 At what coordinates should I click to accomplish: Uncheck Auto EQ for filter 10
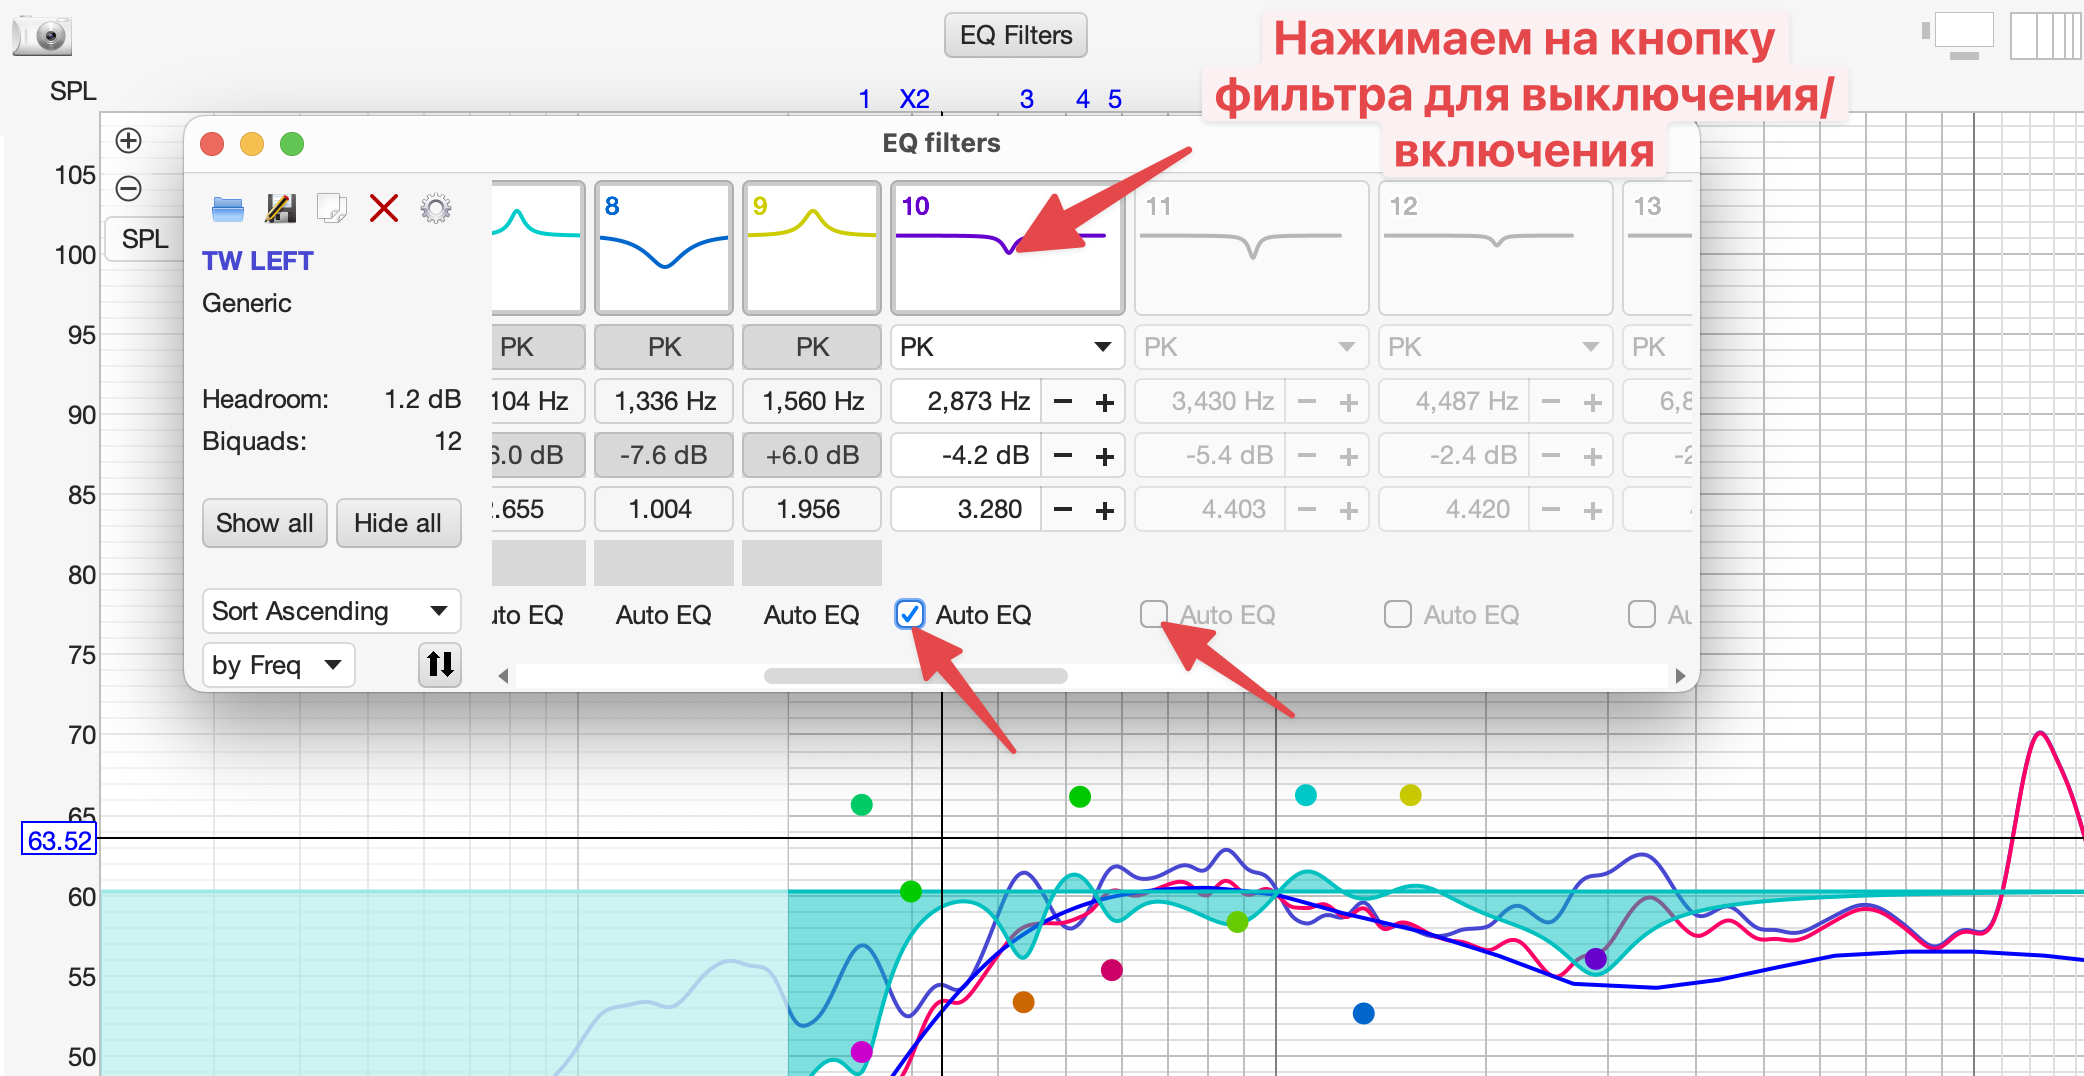click(x=909, y=614)
